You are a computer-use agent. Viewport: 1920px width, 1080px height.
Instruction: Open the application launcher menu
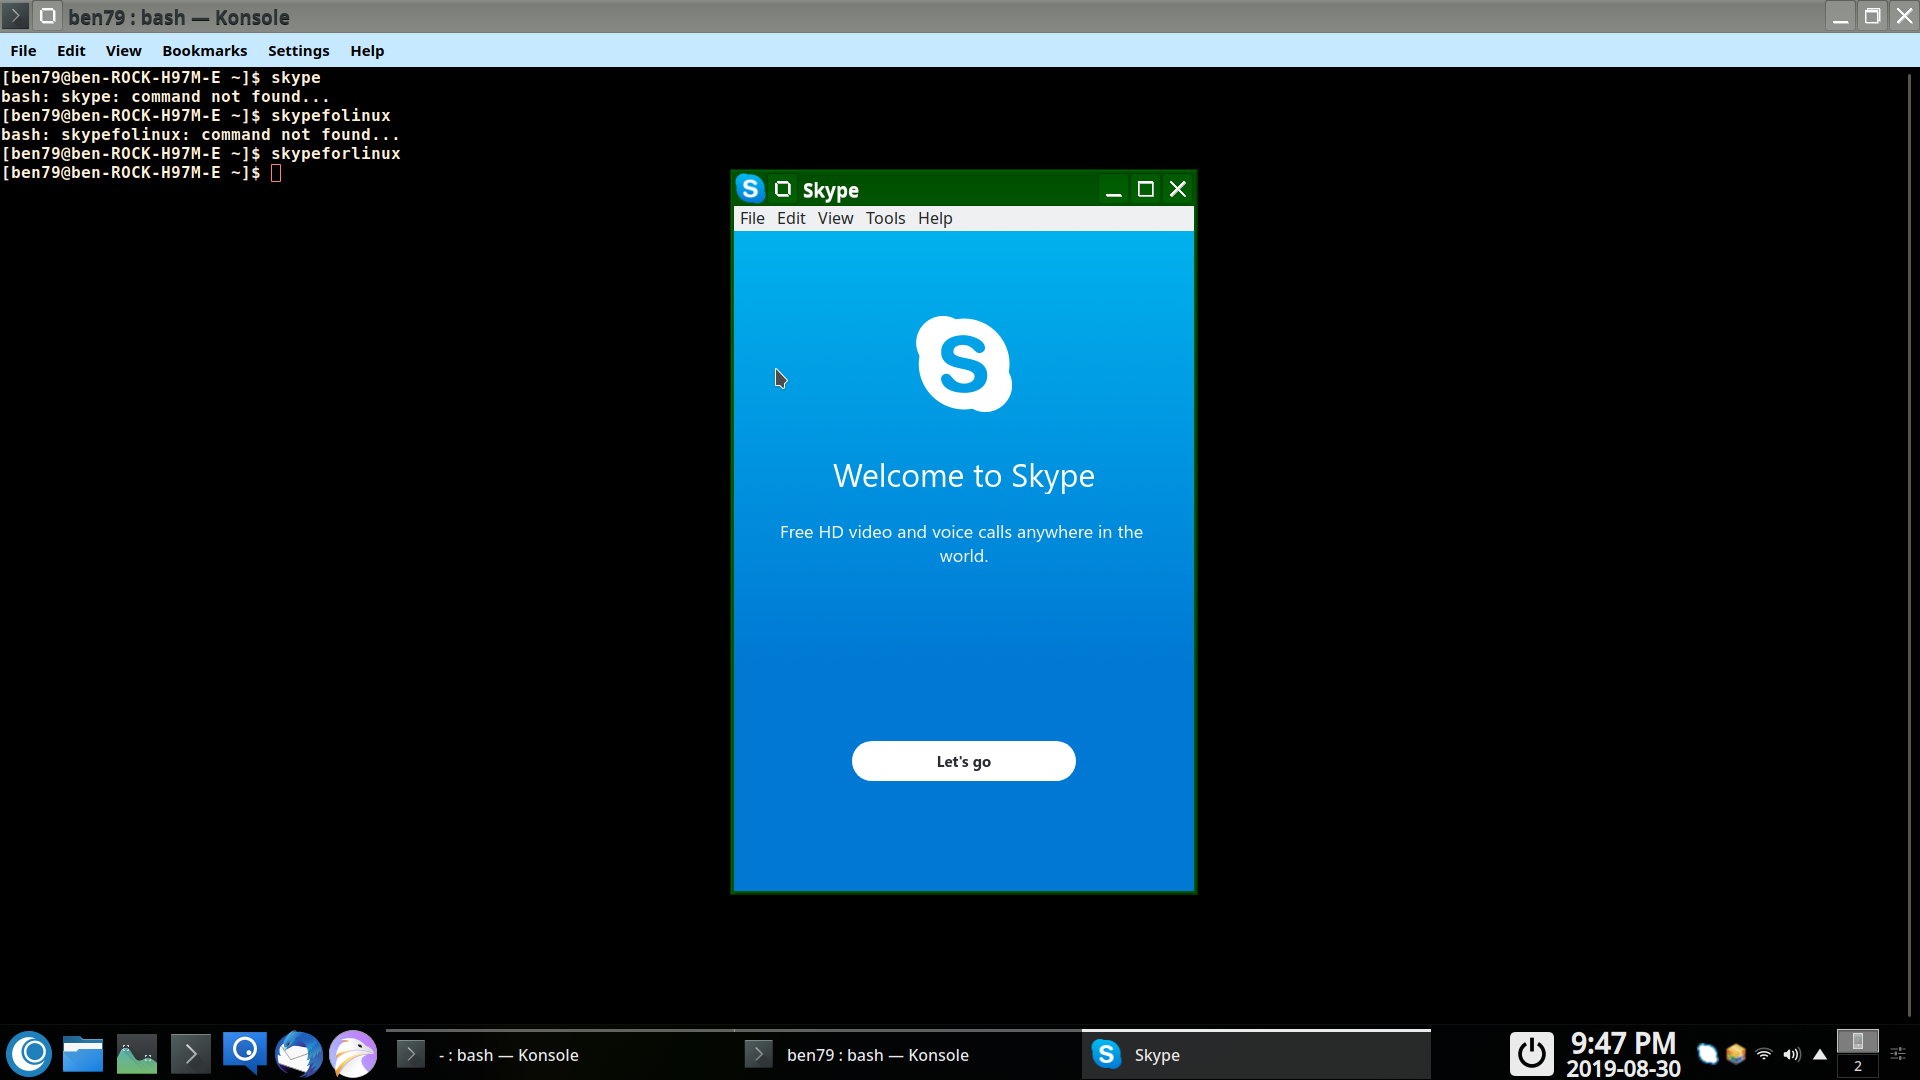tap(29, 1054)
